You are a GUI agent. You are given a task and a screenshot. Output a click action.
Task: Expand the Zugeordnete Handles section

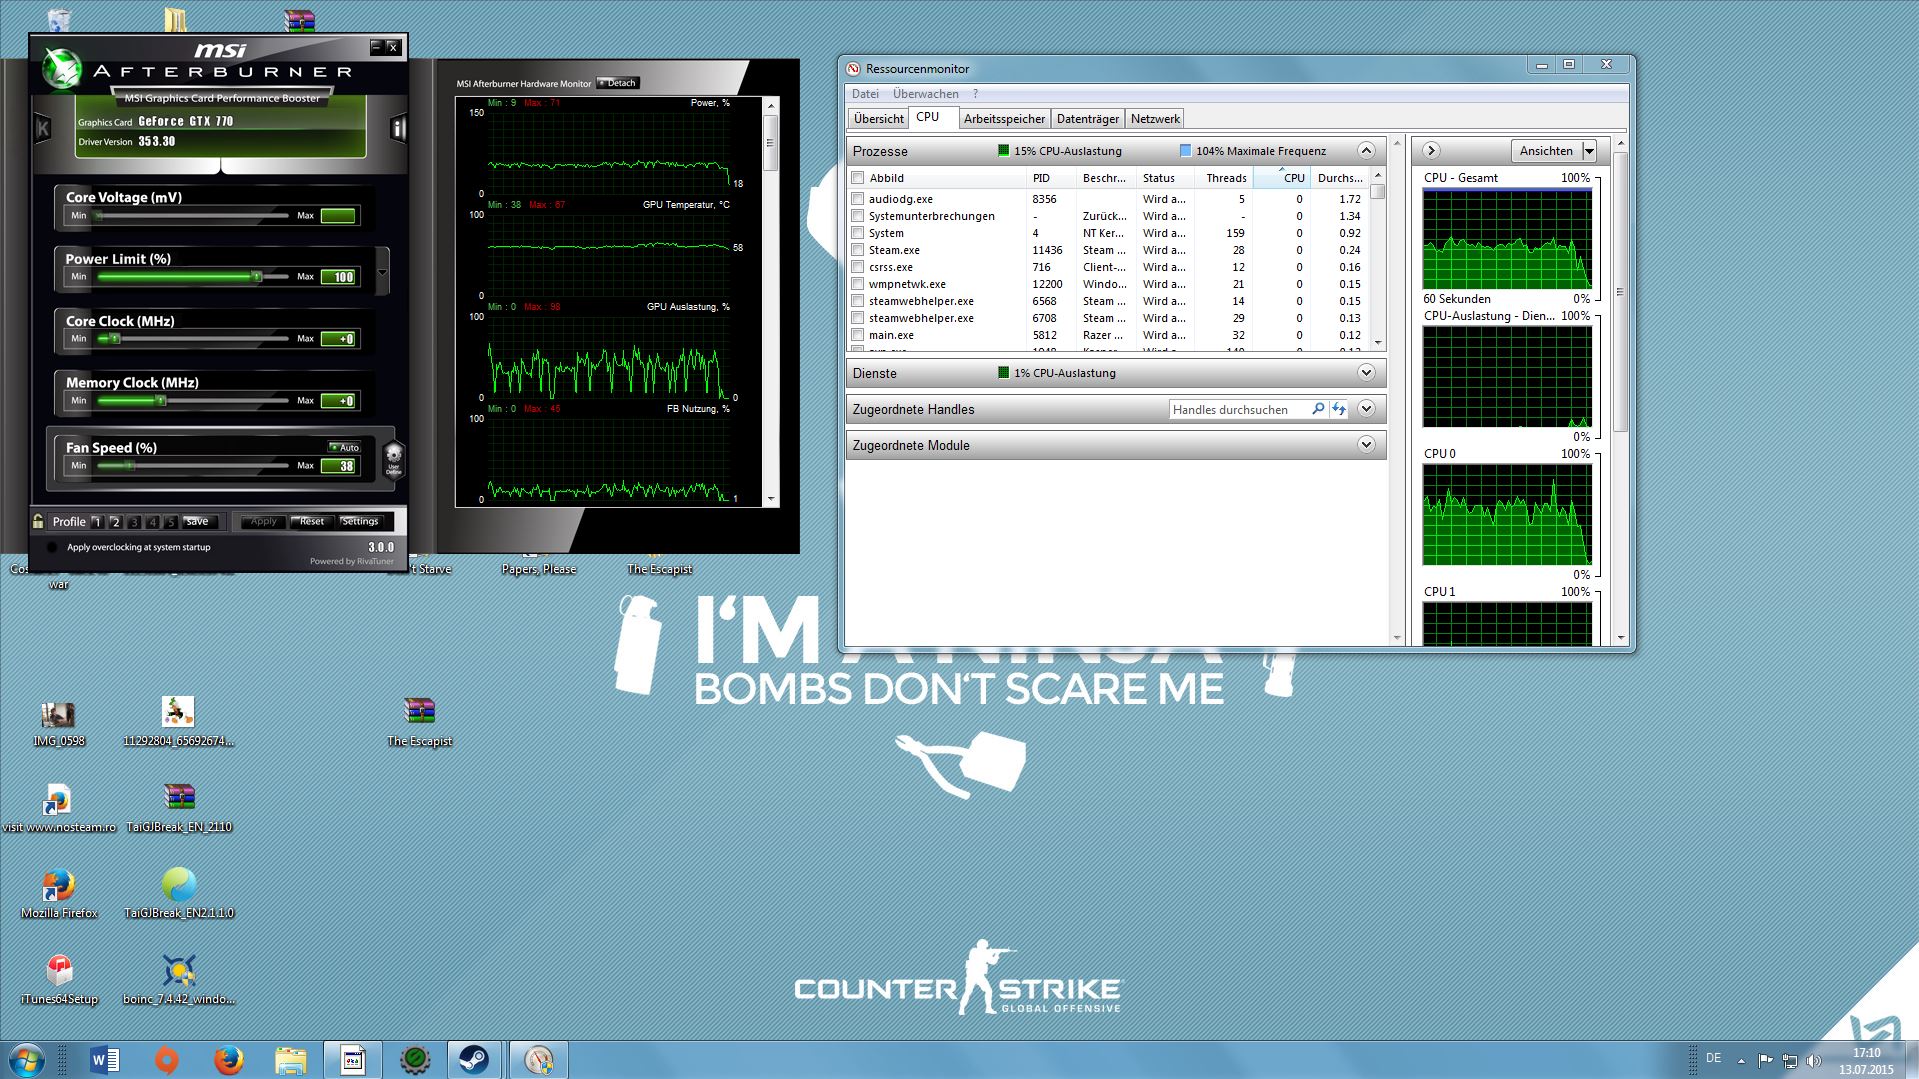click(1366, 409)
